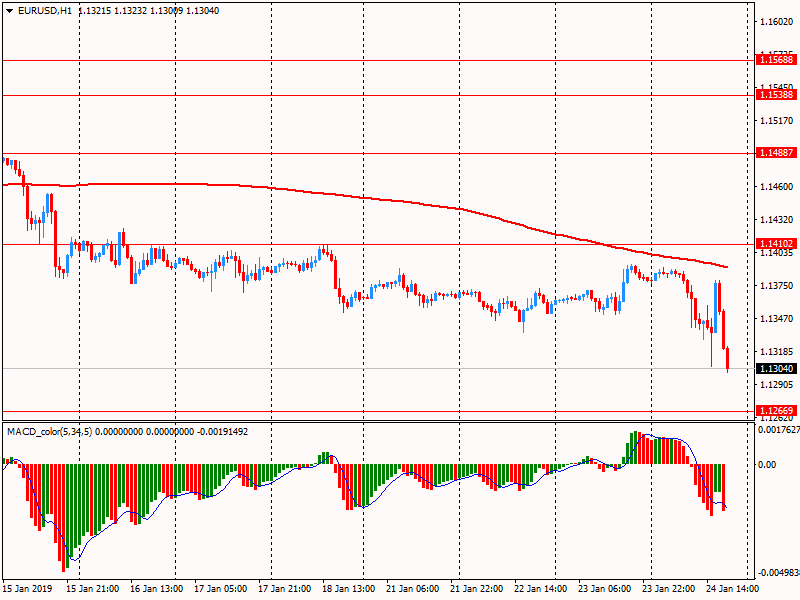Click the 1.12905 price scale value
Image resolution: width=800 pixels, height=600 pixels.
point(777,384)
